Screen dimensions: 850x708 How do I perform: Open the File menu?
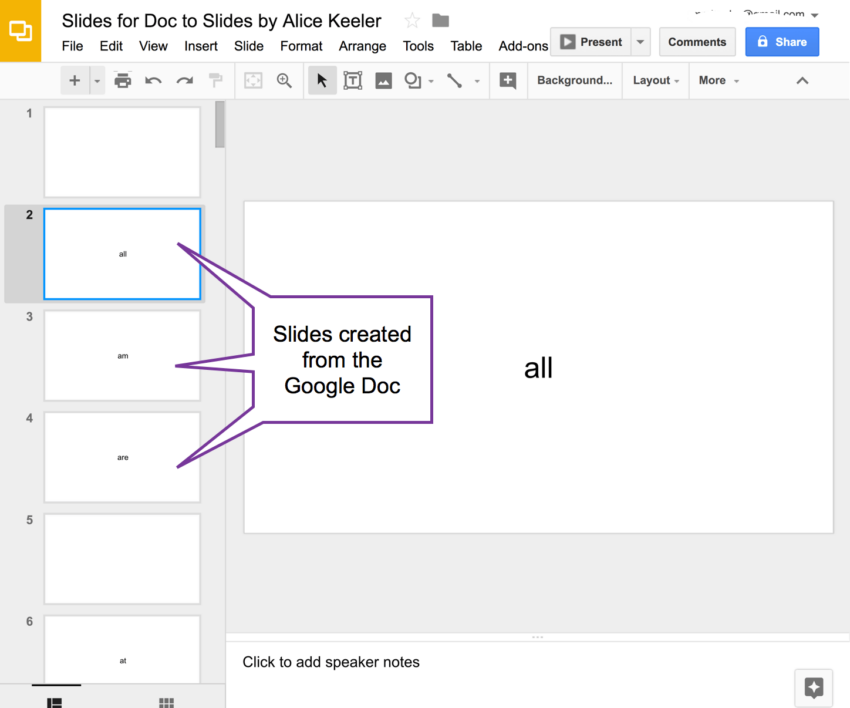(72, 46)
